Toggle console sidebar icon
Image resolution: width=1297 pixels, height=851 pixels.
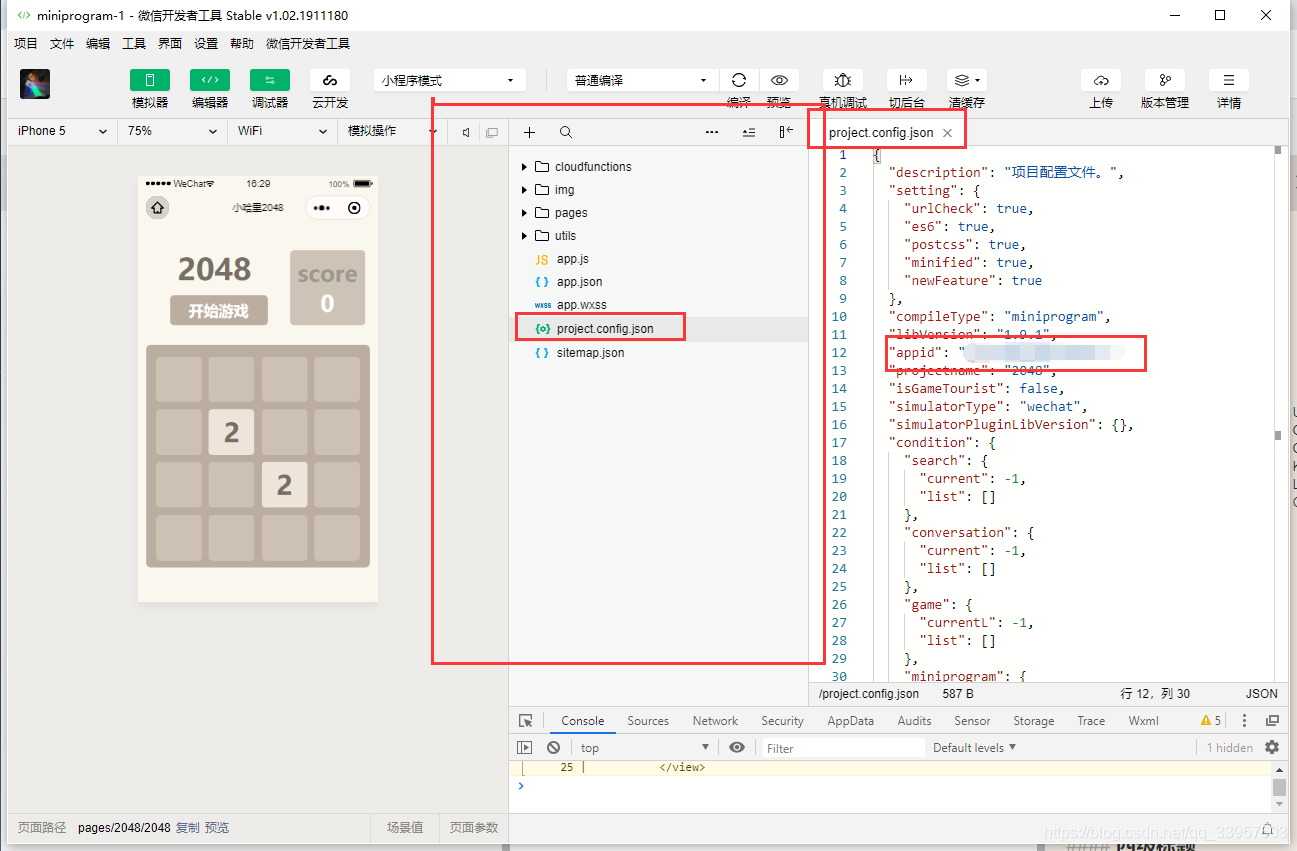(x=525, y=748)
